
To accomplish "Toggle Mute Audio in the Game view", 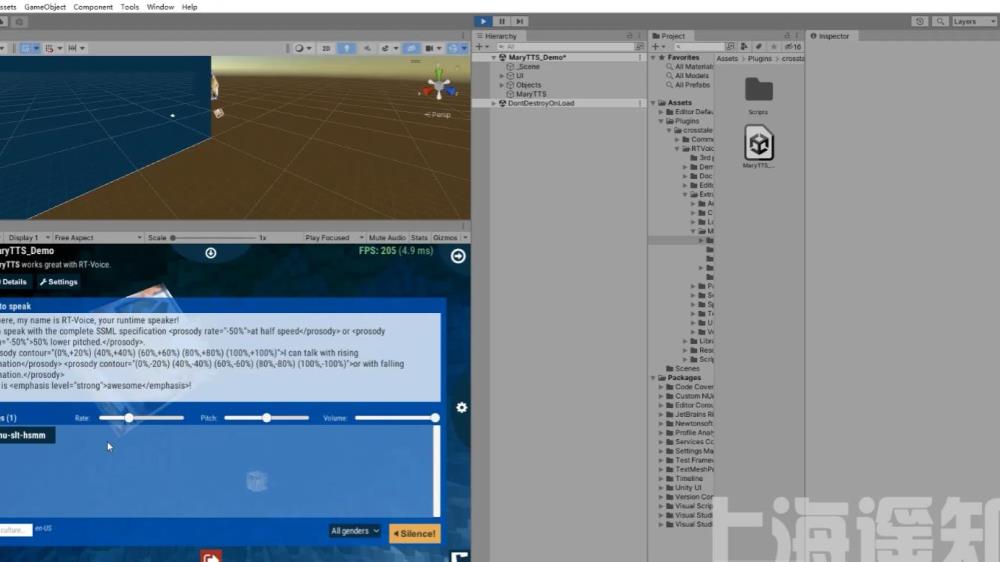I will (x=387, y=238).
